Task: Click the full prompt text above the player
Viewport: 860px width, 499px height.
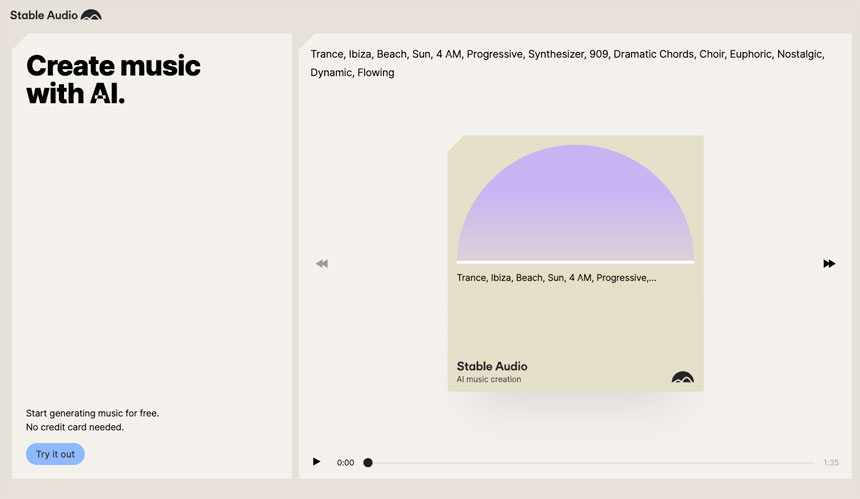Action: (567, 63)
